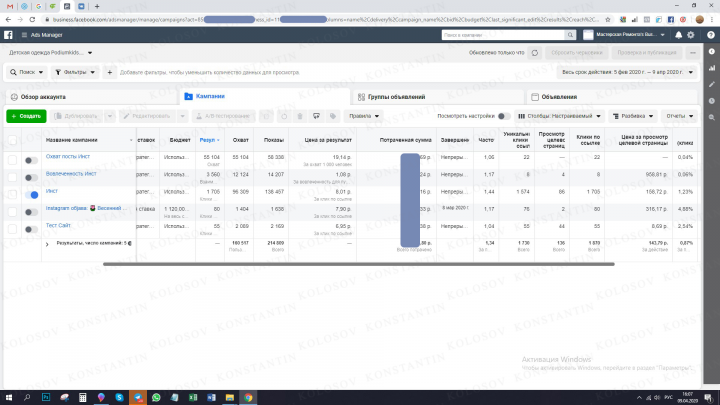Sort by the Результаты column header
Viewport: 720px width, 405px height.
(x=209, y=140)
